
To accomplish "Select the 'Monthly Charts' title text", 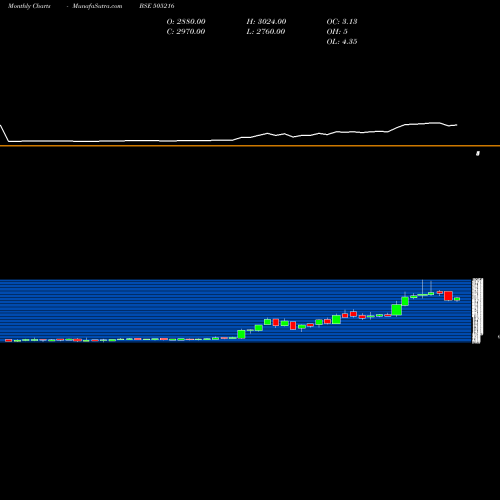I will point(29,6).
